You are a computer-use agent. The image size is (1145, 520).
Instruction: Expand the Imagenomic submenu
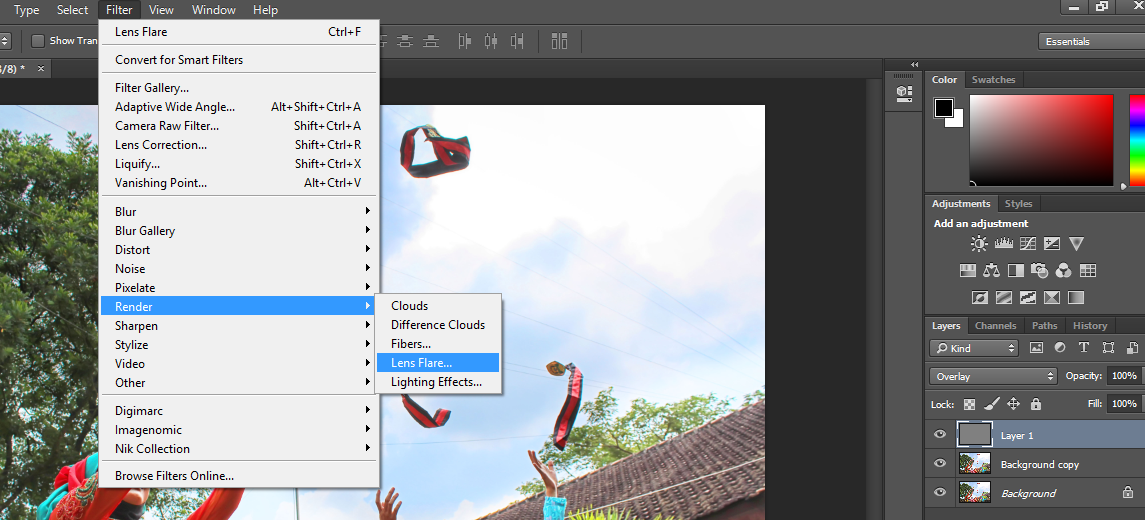pos(240,429)
